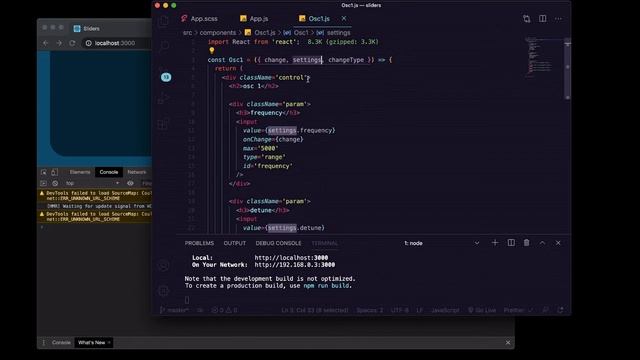The image size is (640, 360).
Task: Click the site info icon beside localhost:3000
Action: point(89,43)
